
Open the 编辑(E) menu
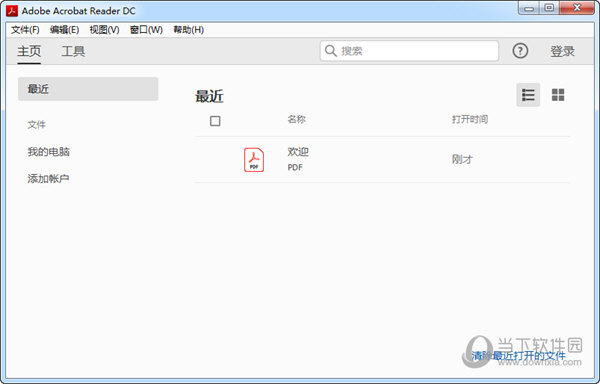coord(64,30)
